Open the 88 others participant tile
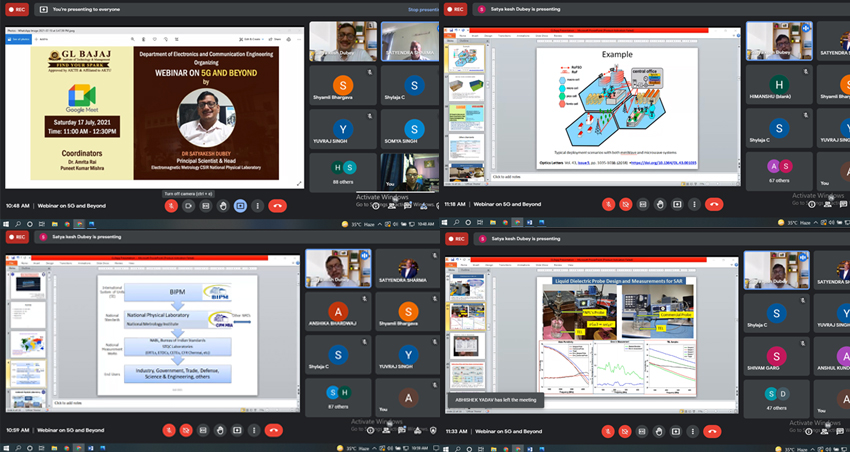 [x=343, y=172]
